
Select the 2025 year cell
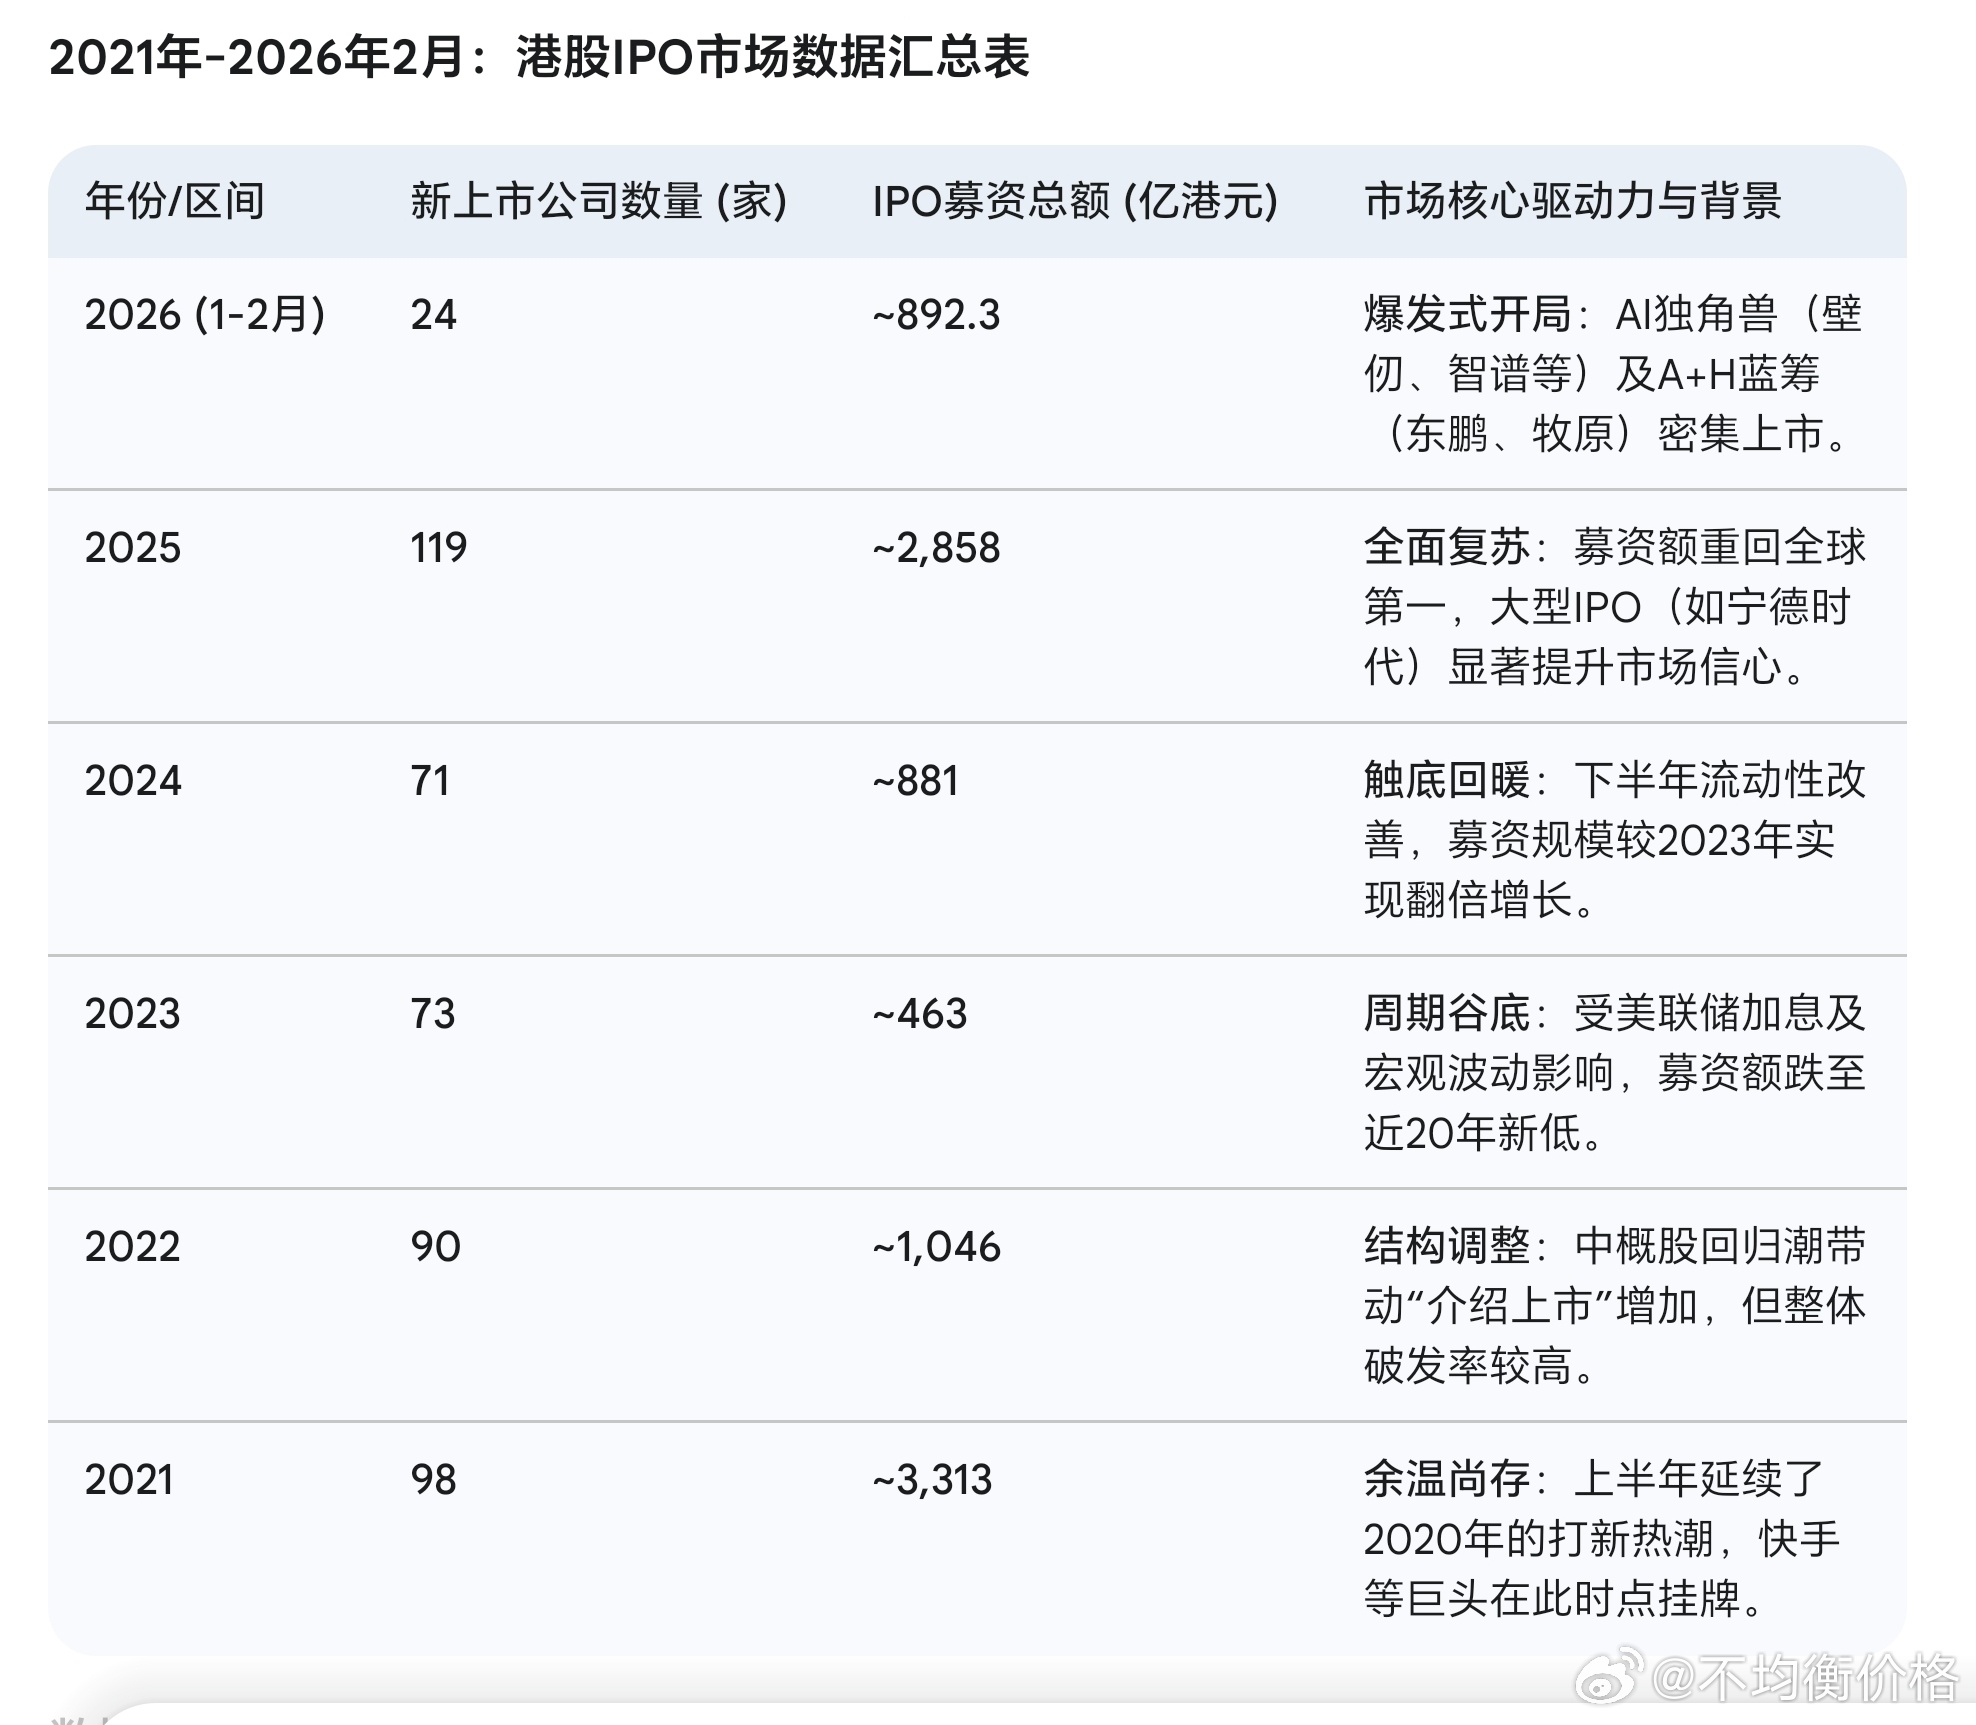[x=133, y=548]
